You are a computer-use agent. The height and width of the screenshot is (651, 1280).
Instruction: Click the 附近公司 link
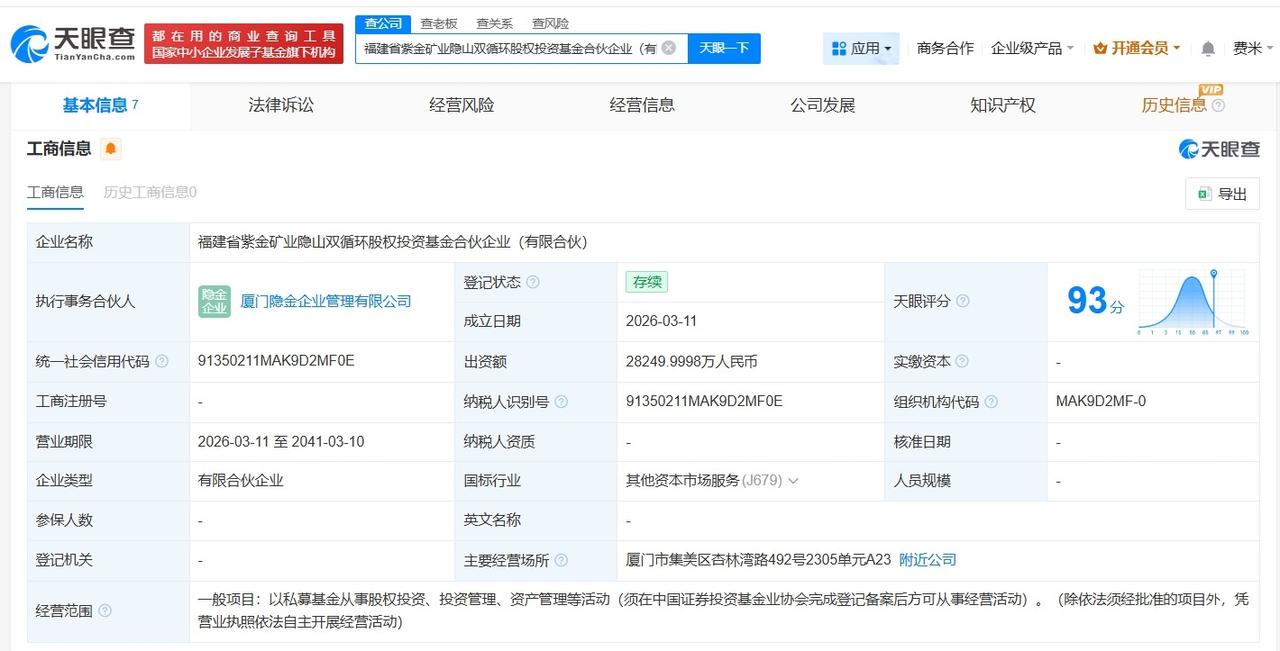[x=926, y=560]
